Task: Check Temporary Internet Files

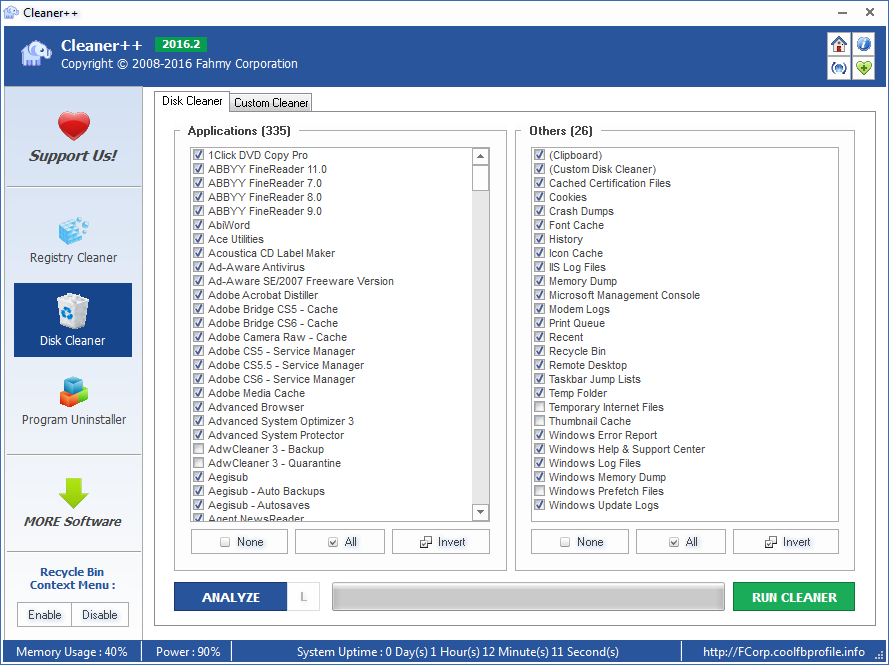Action: 540,406
